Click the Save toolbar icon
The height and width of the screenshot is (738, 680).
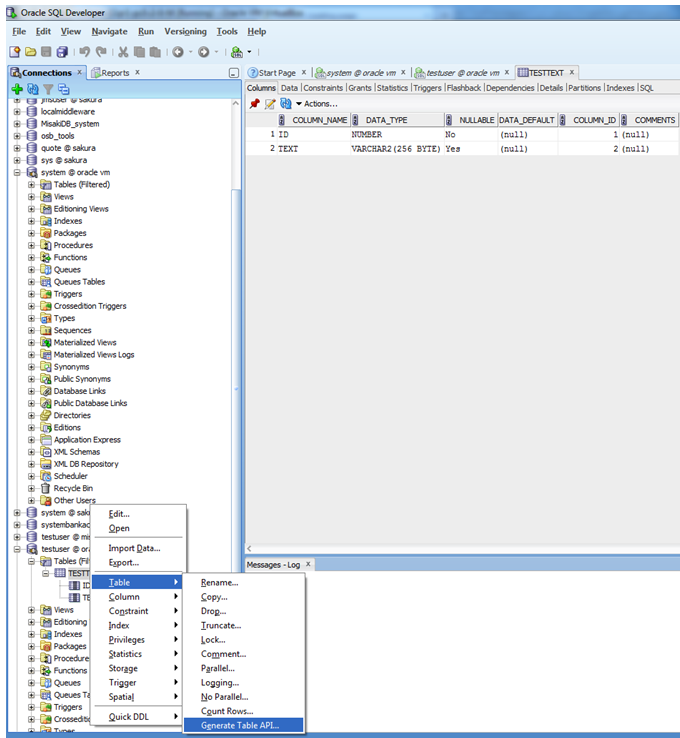pyautogui.click(x=46, y=52)
